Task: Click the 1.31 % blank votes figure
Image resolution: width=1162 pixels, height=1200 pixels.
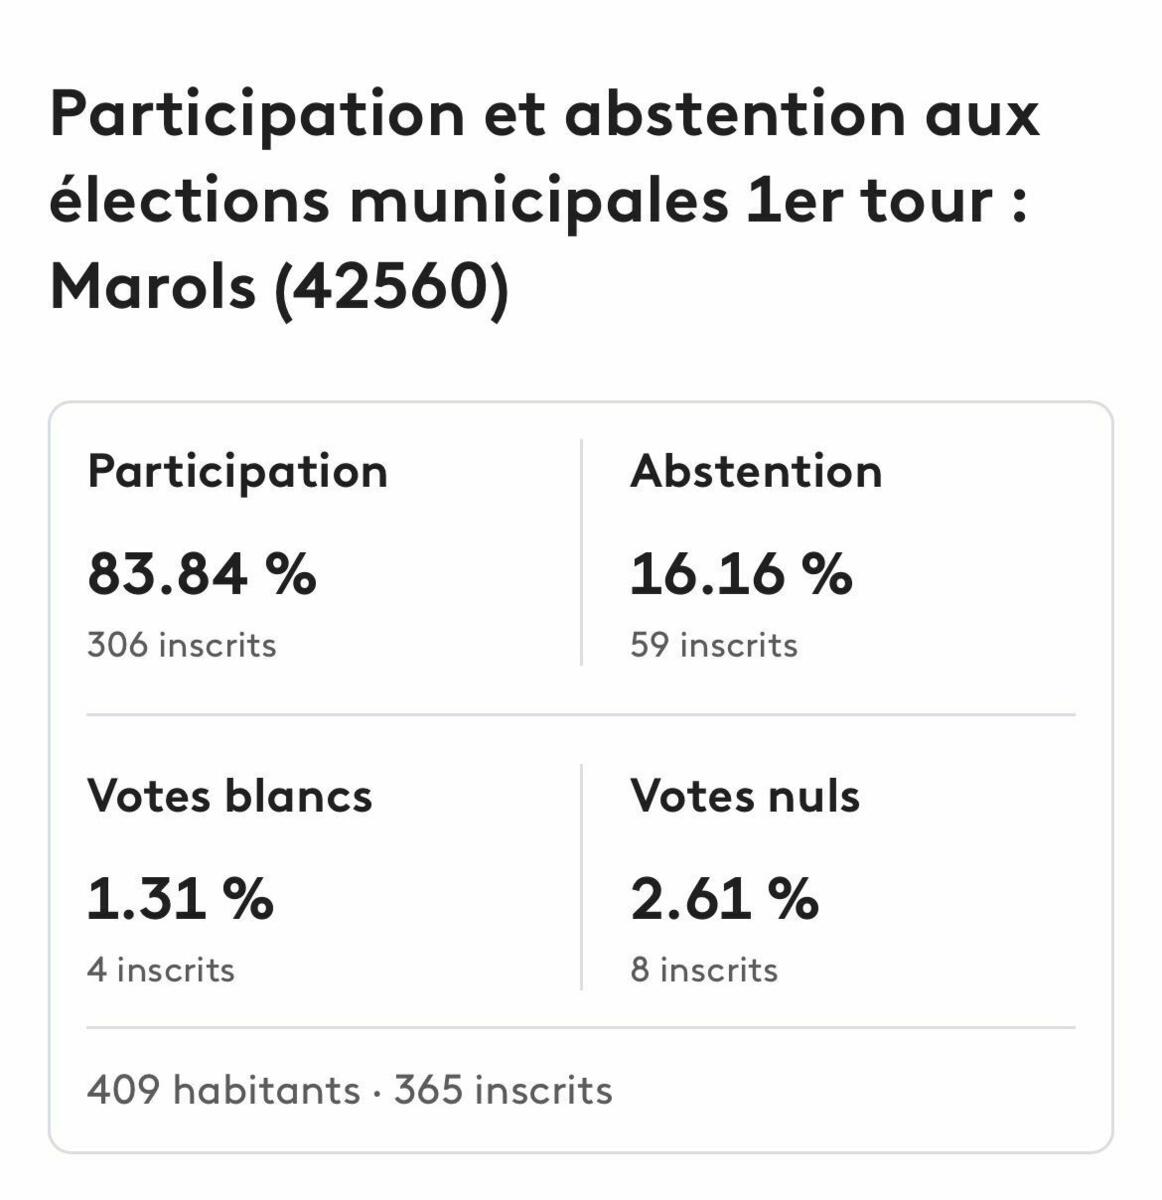Action: tap(180, 899)
